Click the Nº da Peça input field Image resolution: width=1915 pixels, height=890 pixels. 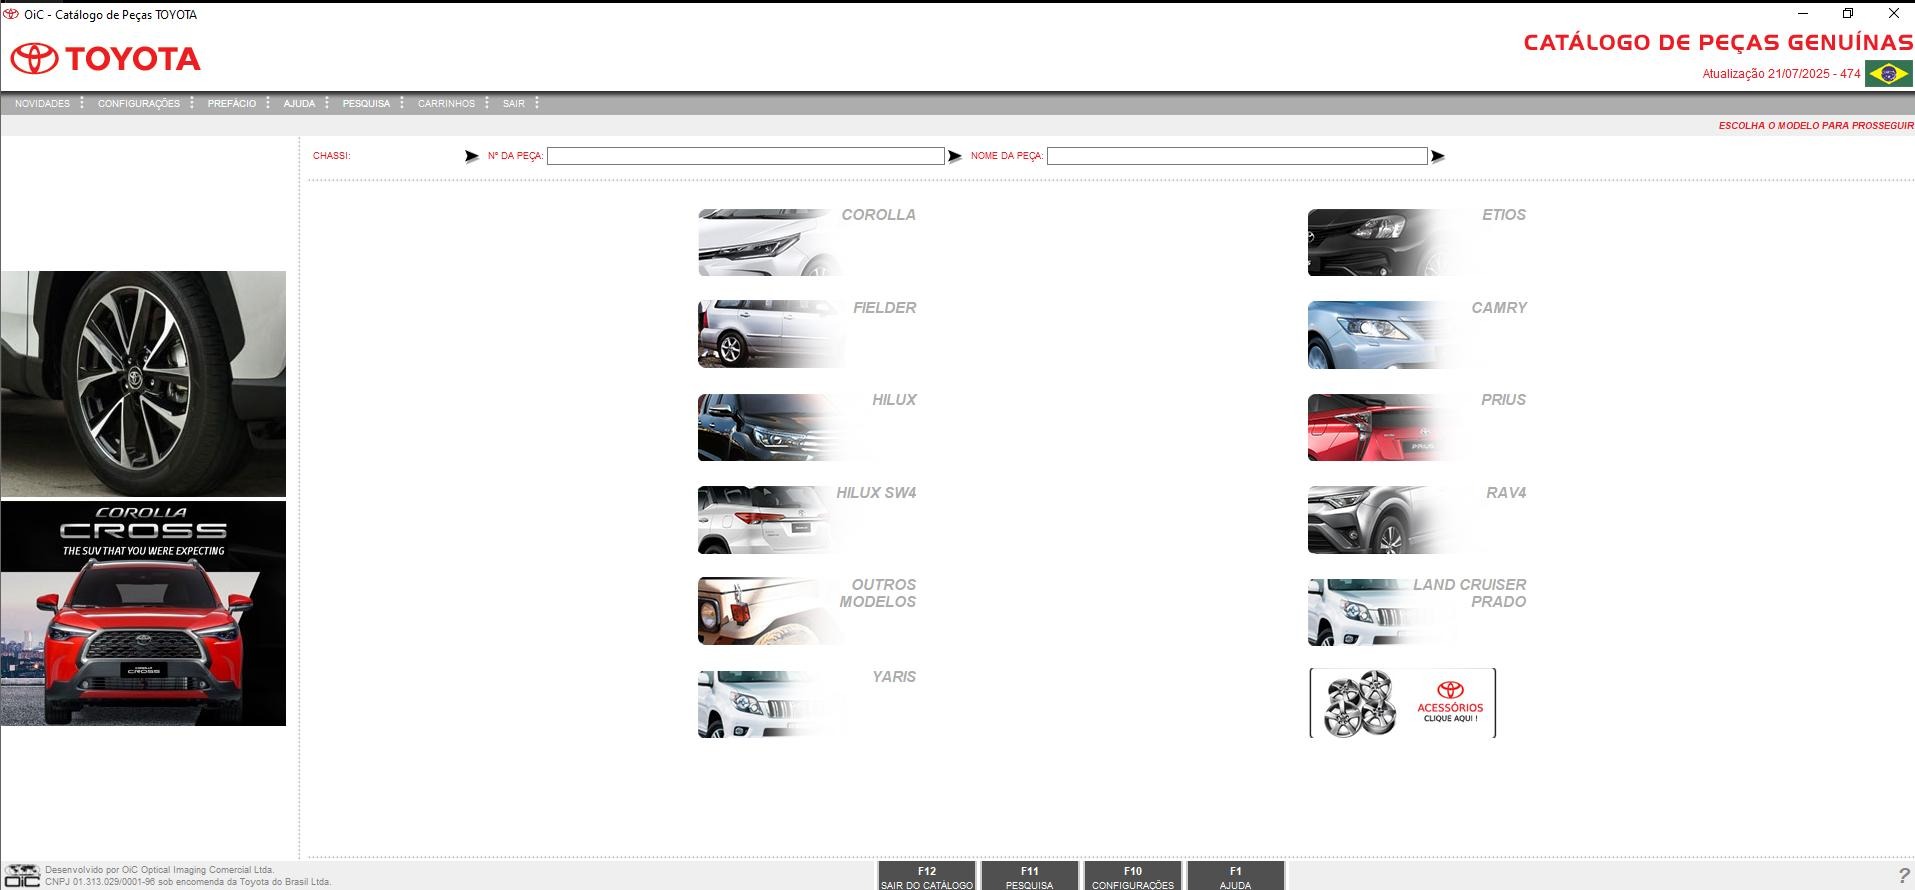pos(745,156)
